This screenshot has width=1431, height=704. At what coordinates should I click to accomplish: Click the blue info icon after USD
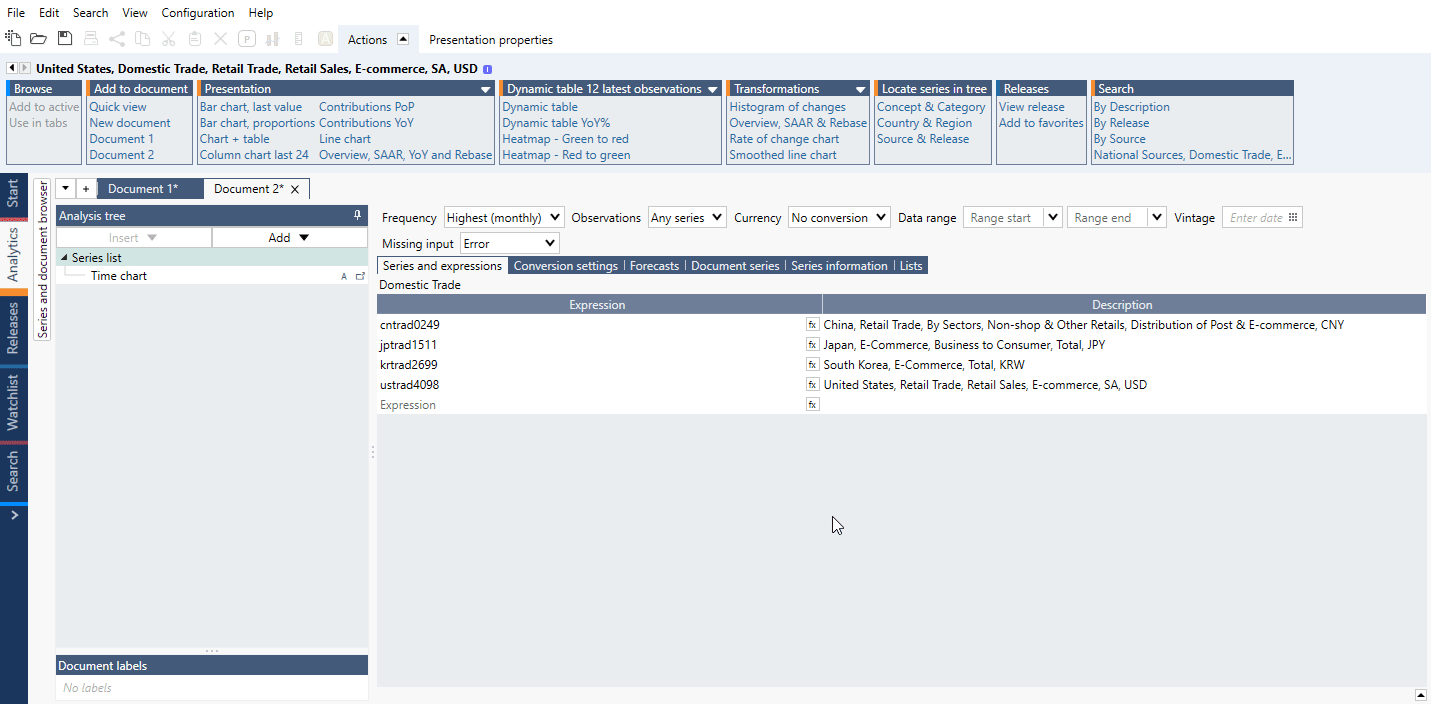(x=488, y=70)
